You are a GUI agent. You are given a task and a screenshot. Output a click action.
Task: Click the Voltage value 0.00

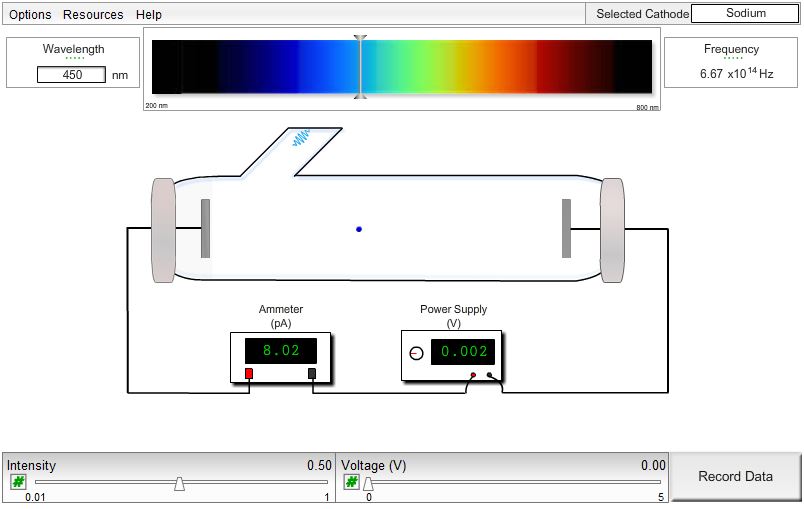click(653, 465)
